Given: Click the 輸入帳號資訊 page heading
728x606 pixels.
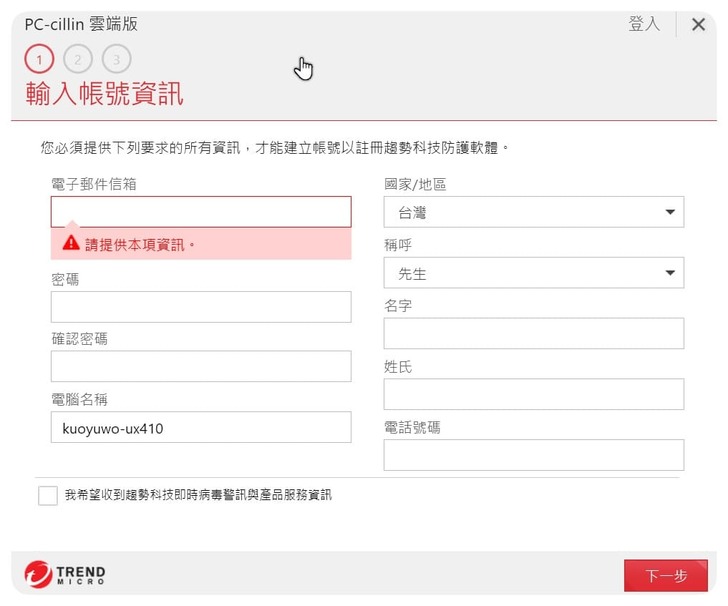Looking at the screenshot, I should click(x=104, y=96).
